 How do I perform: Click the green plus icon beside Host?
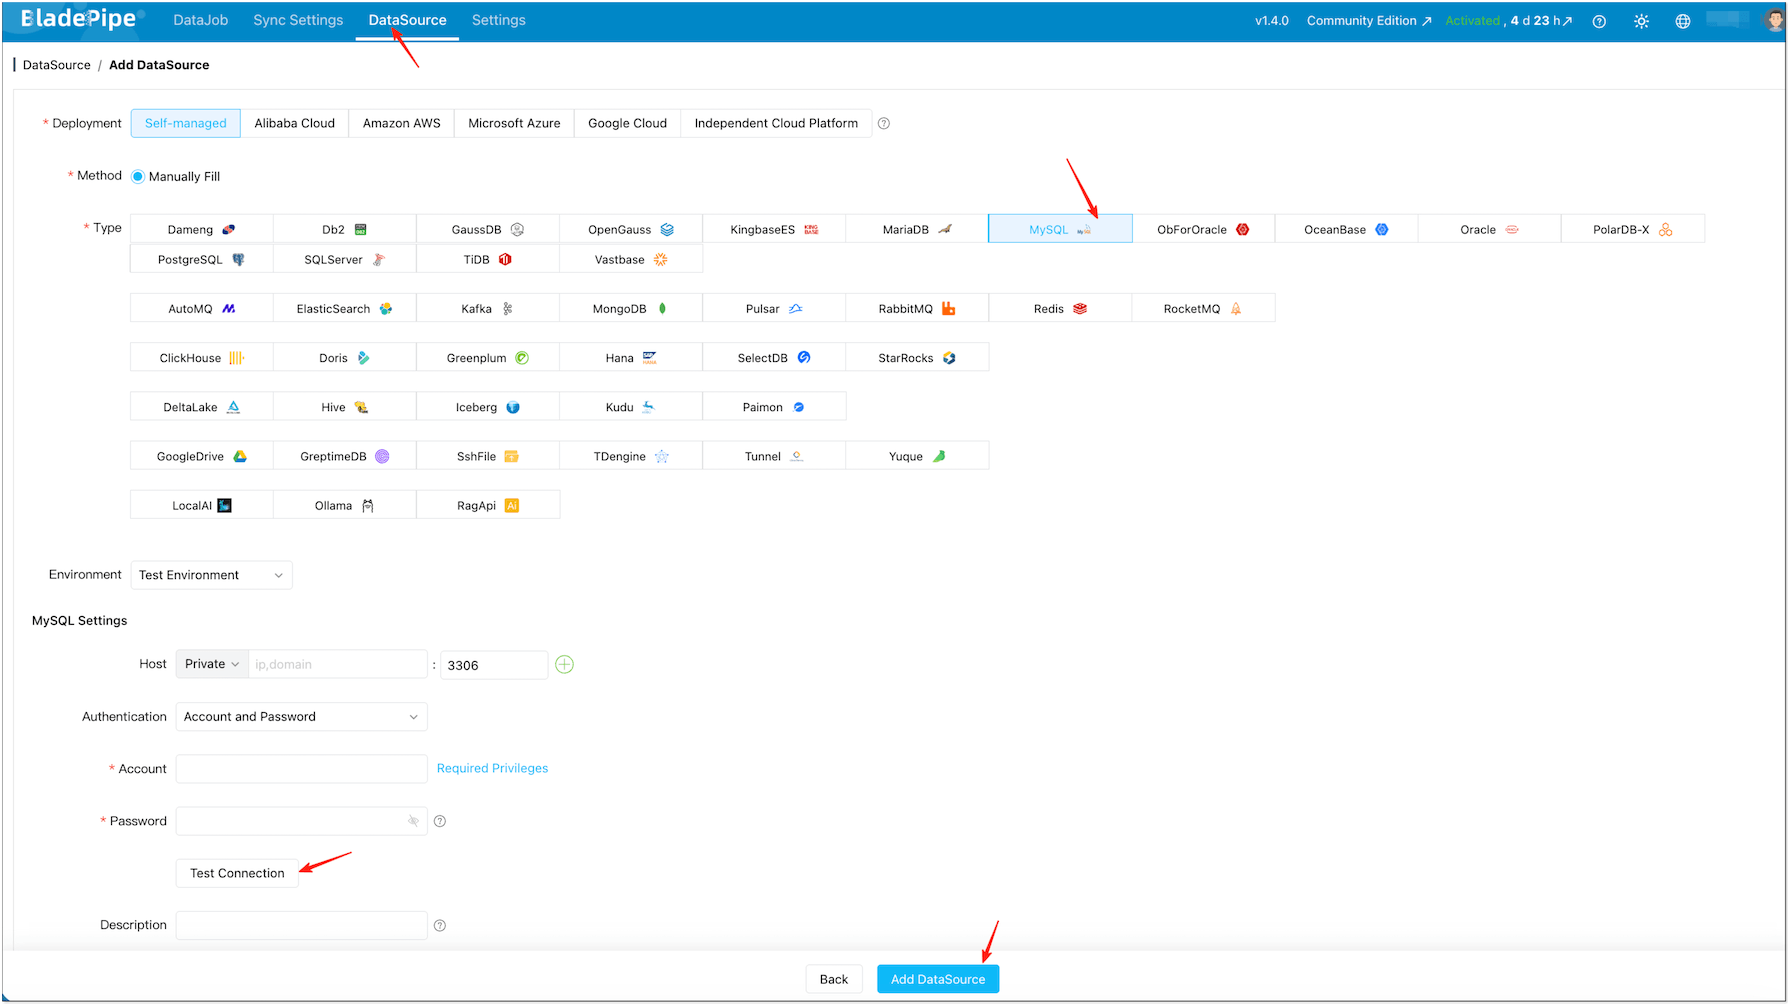click(564, 664)
